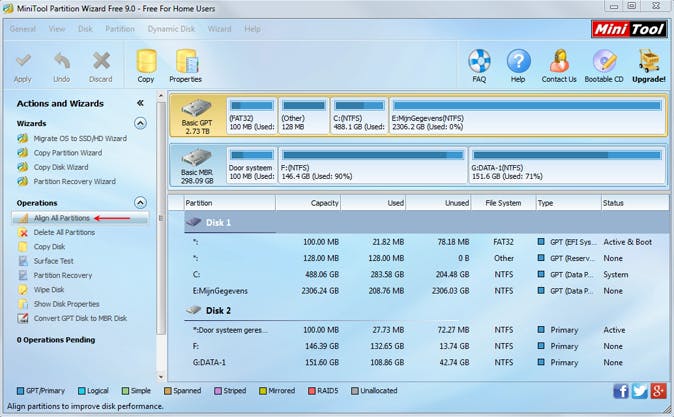Open the Dynamic Disk menu

171,29
